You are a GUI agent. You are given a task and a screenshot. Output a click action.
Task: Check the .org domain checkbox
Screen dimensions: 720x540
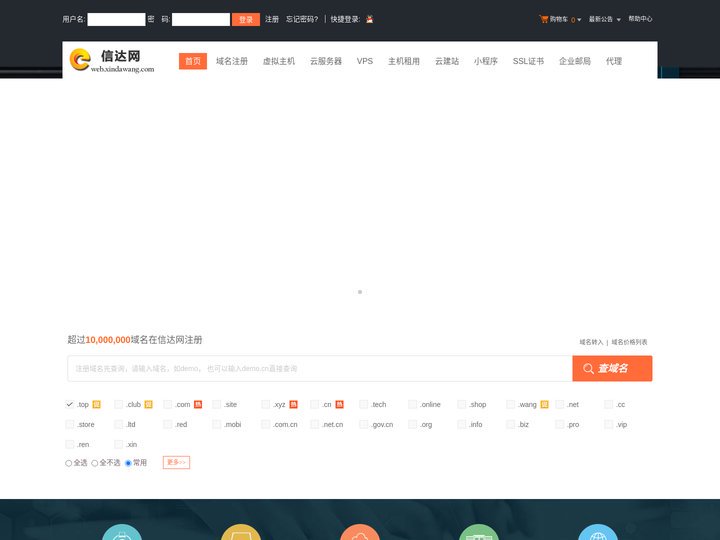[x=413, y=424]
